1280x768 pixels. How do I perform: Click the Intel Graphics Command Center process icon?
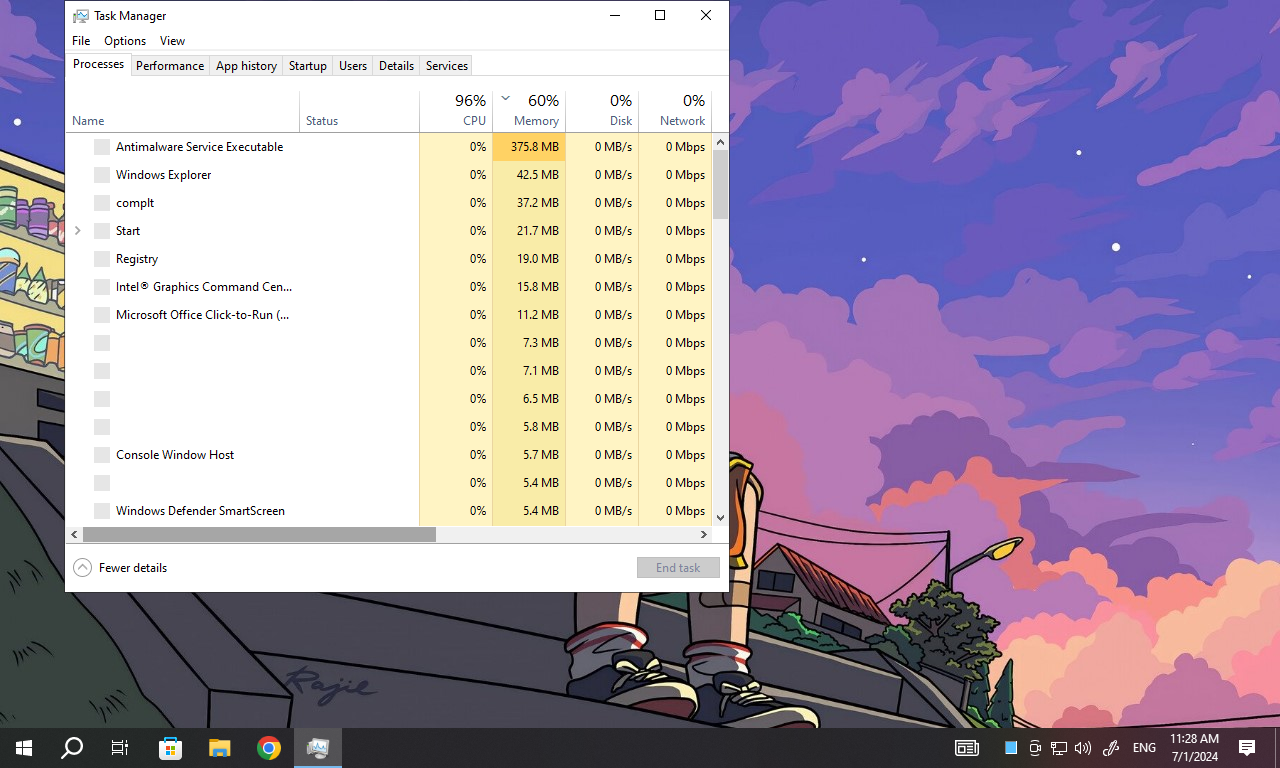(102, 287)
